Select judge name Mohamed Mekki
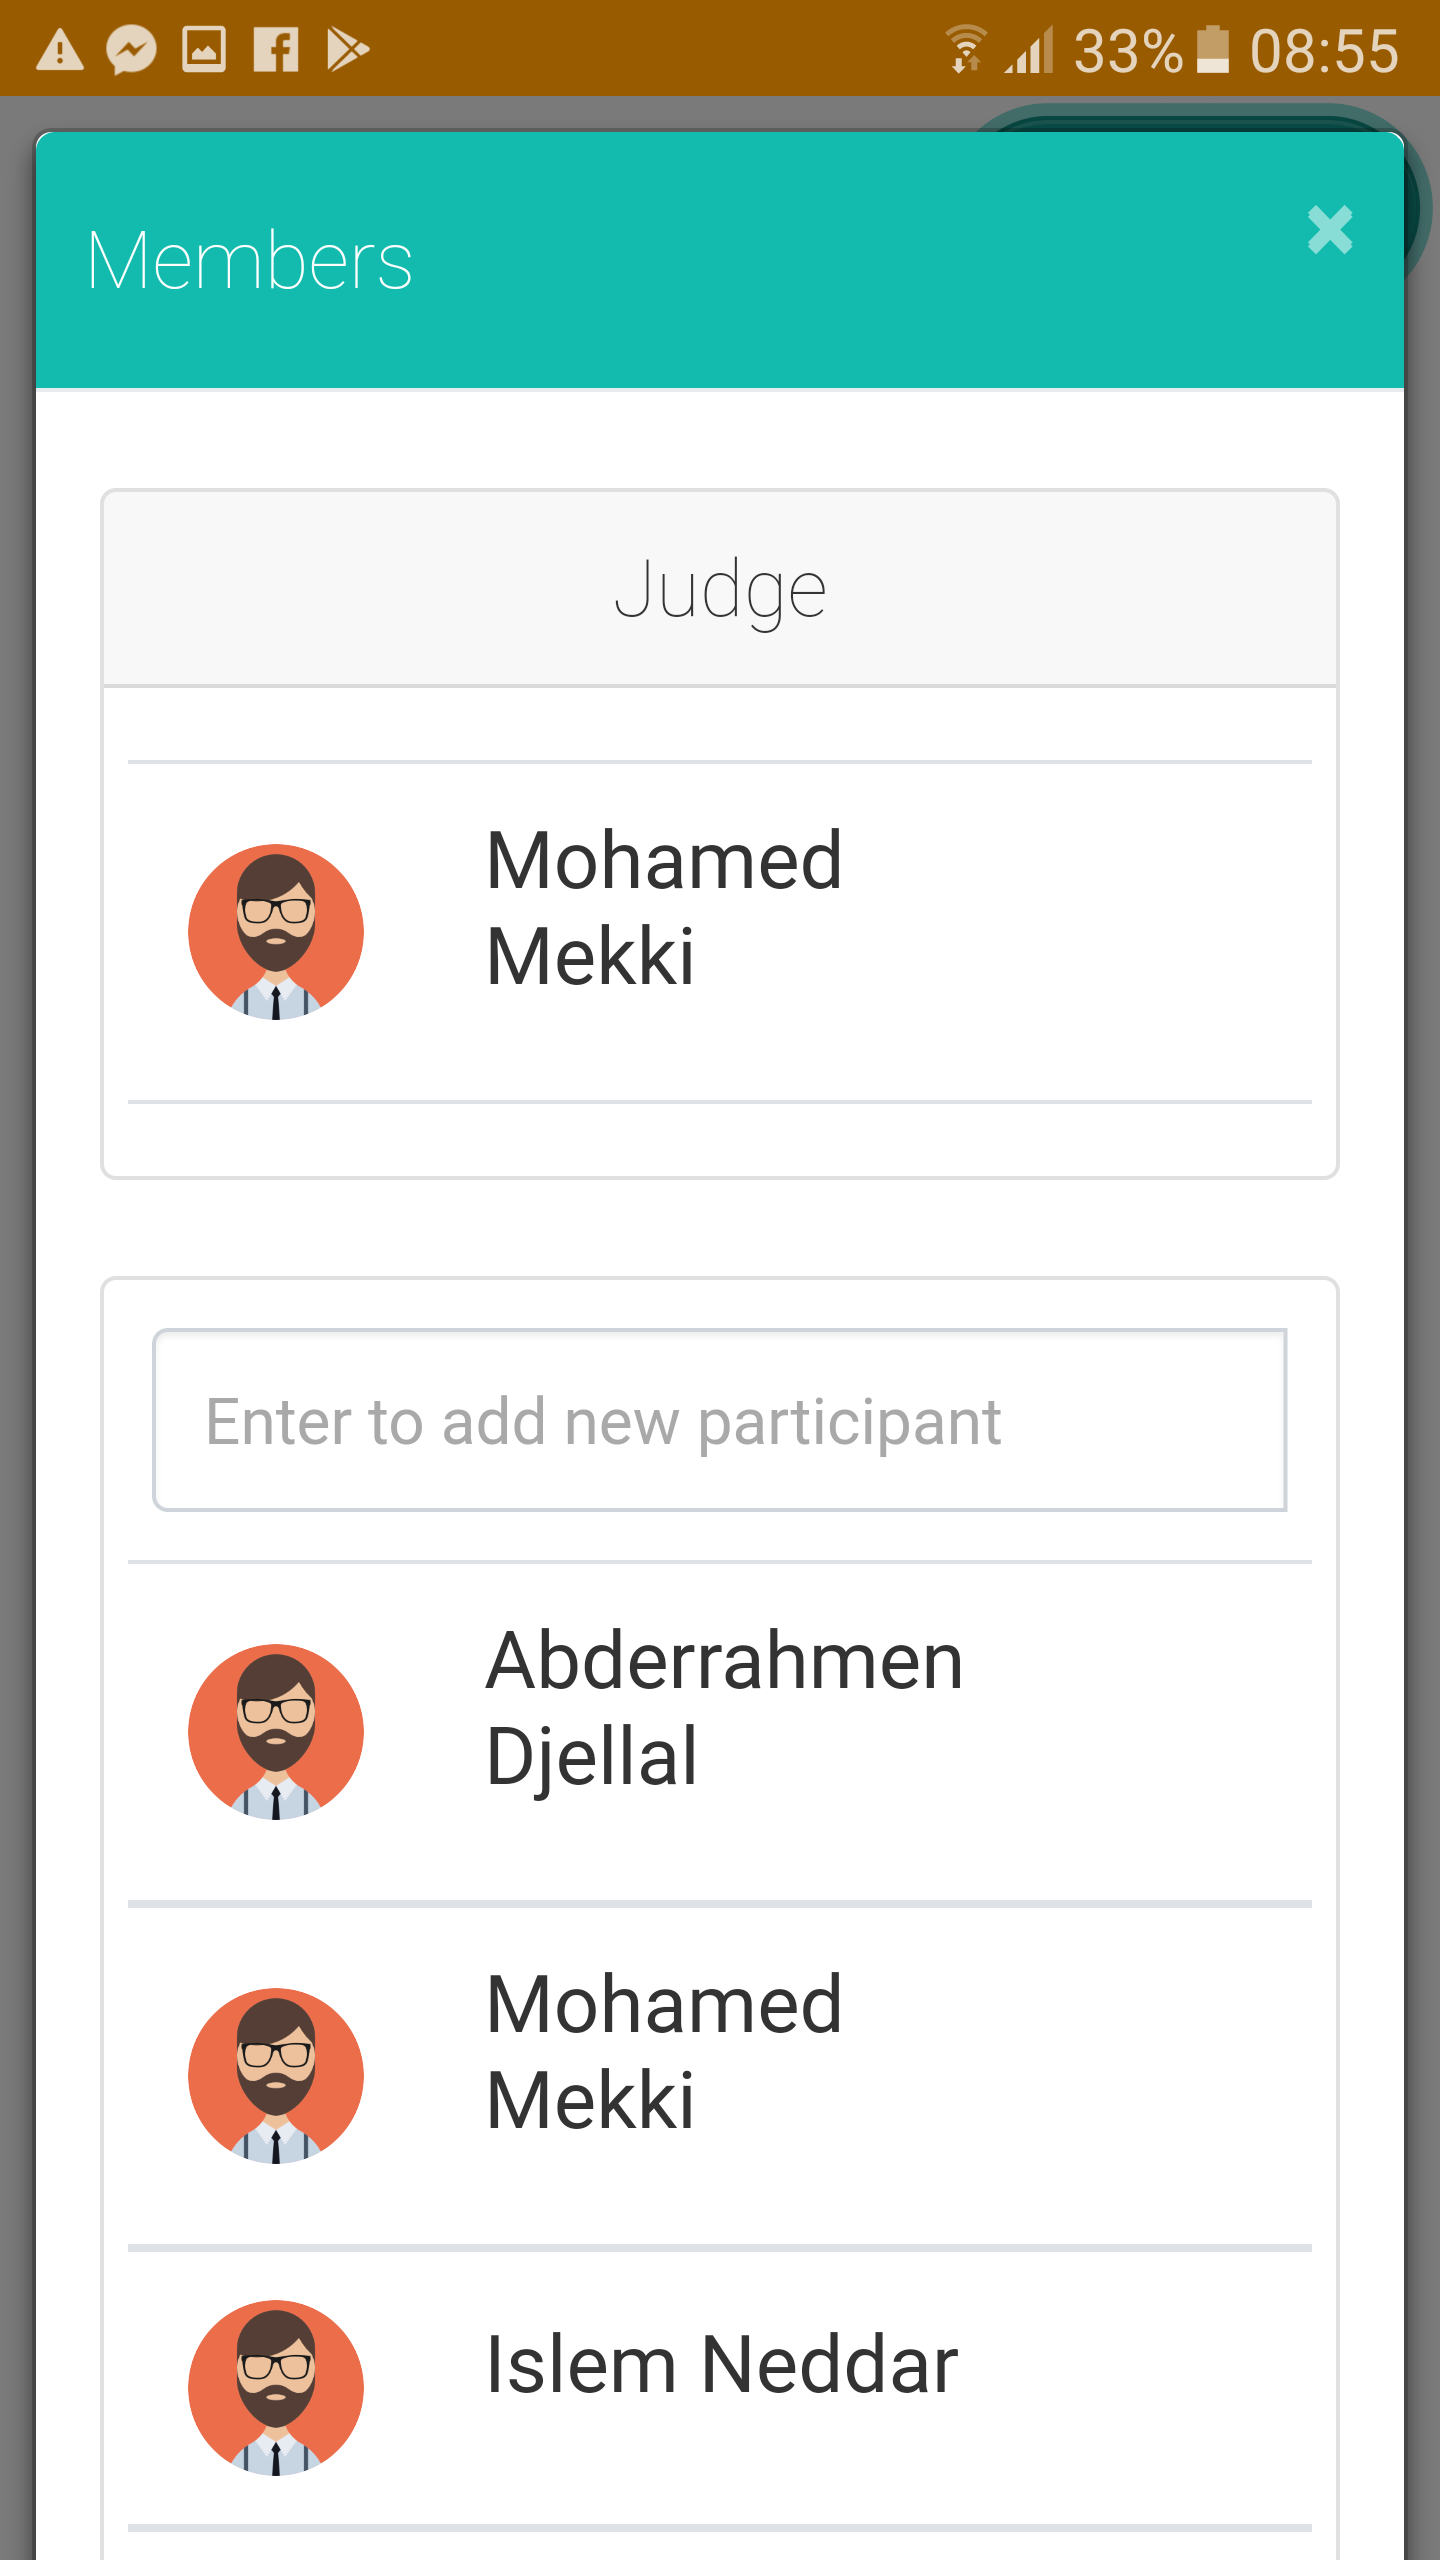The image size is (1440, 2560). [664, 908]
